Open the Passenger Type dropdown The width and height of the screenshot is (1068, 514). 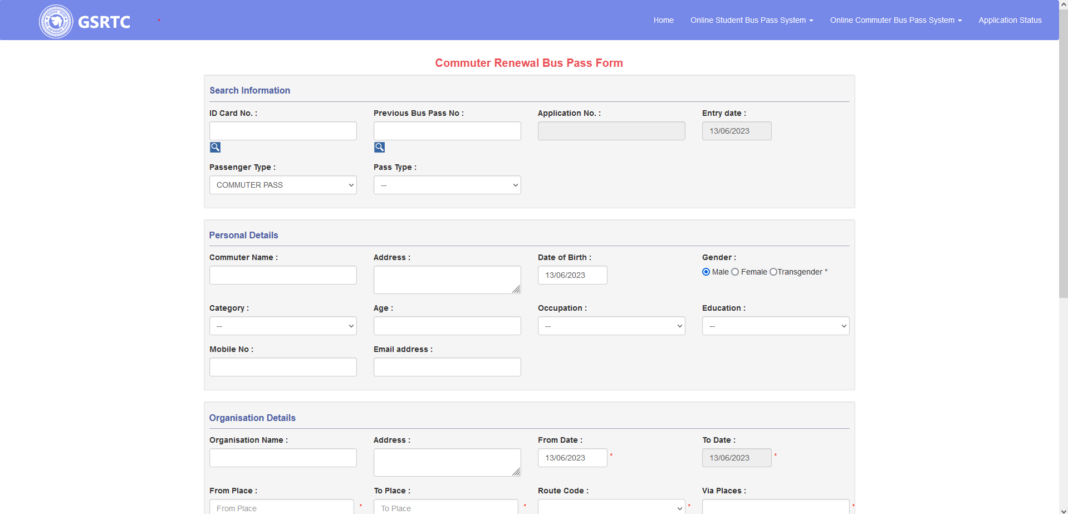click(282, 185)
